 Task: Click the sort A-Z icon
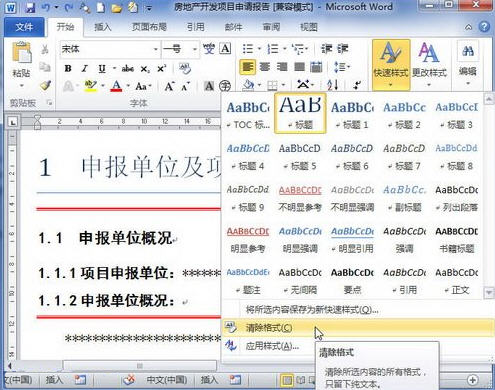click(x=333, y=85)
